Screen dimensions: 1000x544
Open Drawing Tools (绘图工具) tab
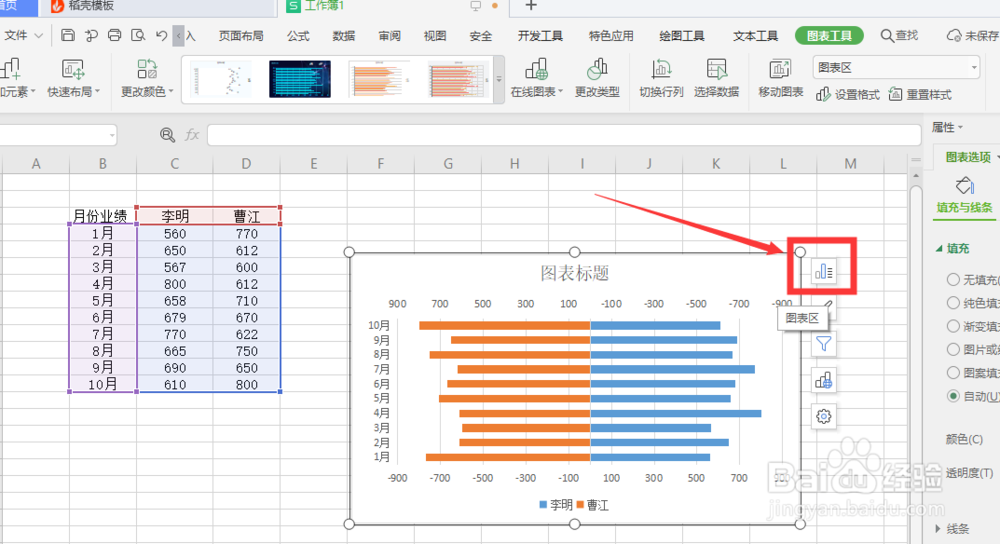coord(682,36)
